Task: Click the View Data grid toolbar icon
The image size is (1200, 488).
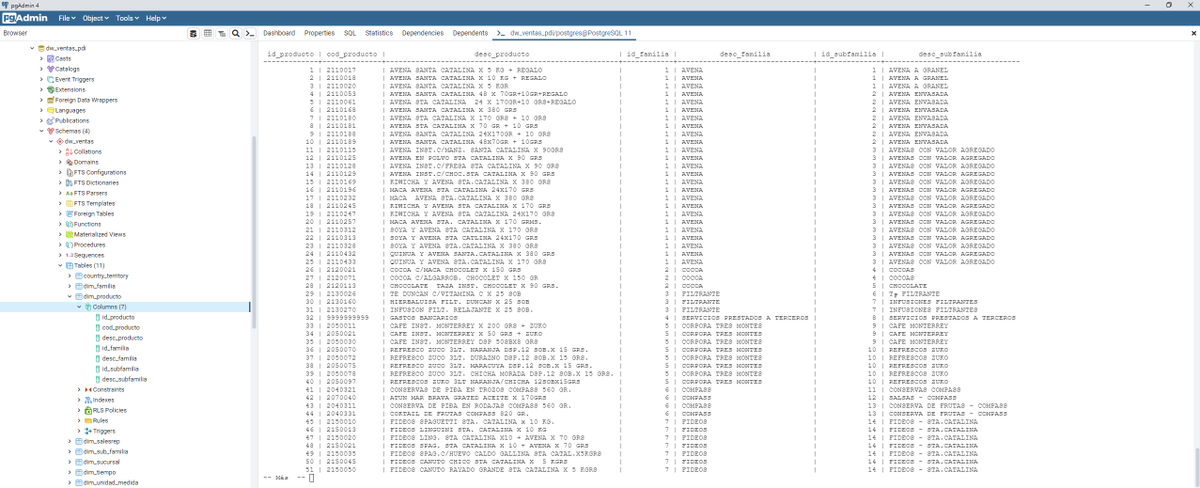Action: (x=208, y=33)
